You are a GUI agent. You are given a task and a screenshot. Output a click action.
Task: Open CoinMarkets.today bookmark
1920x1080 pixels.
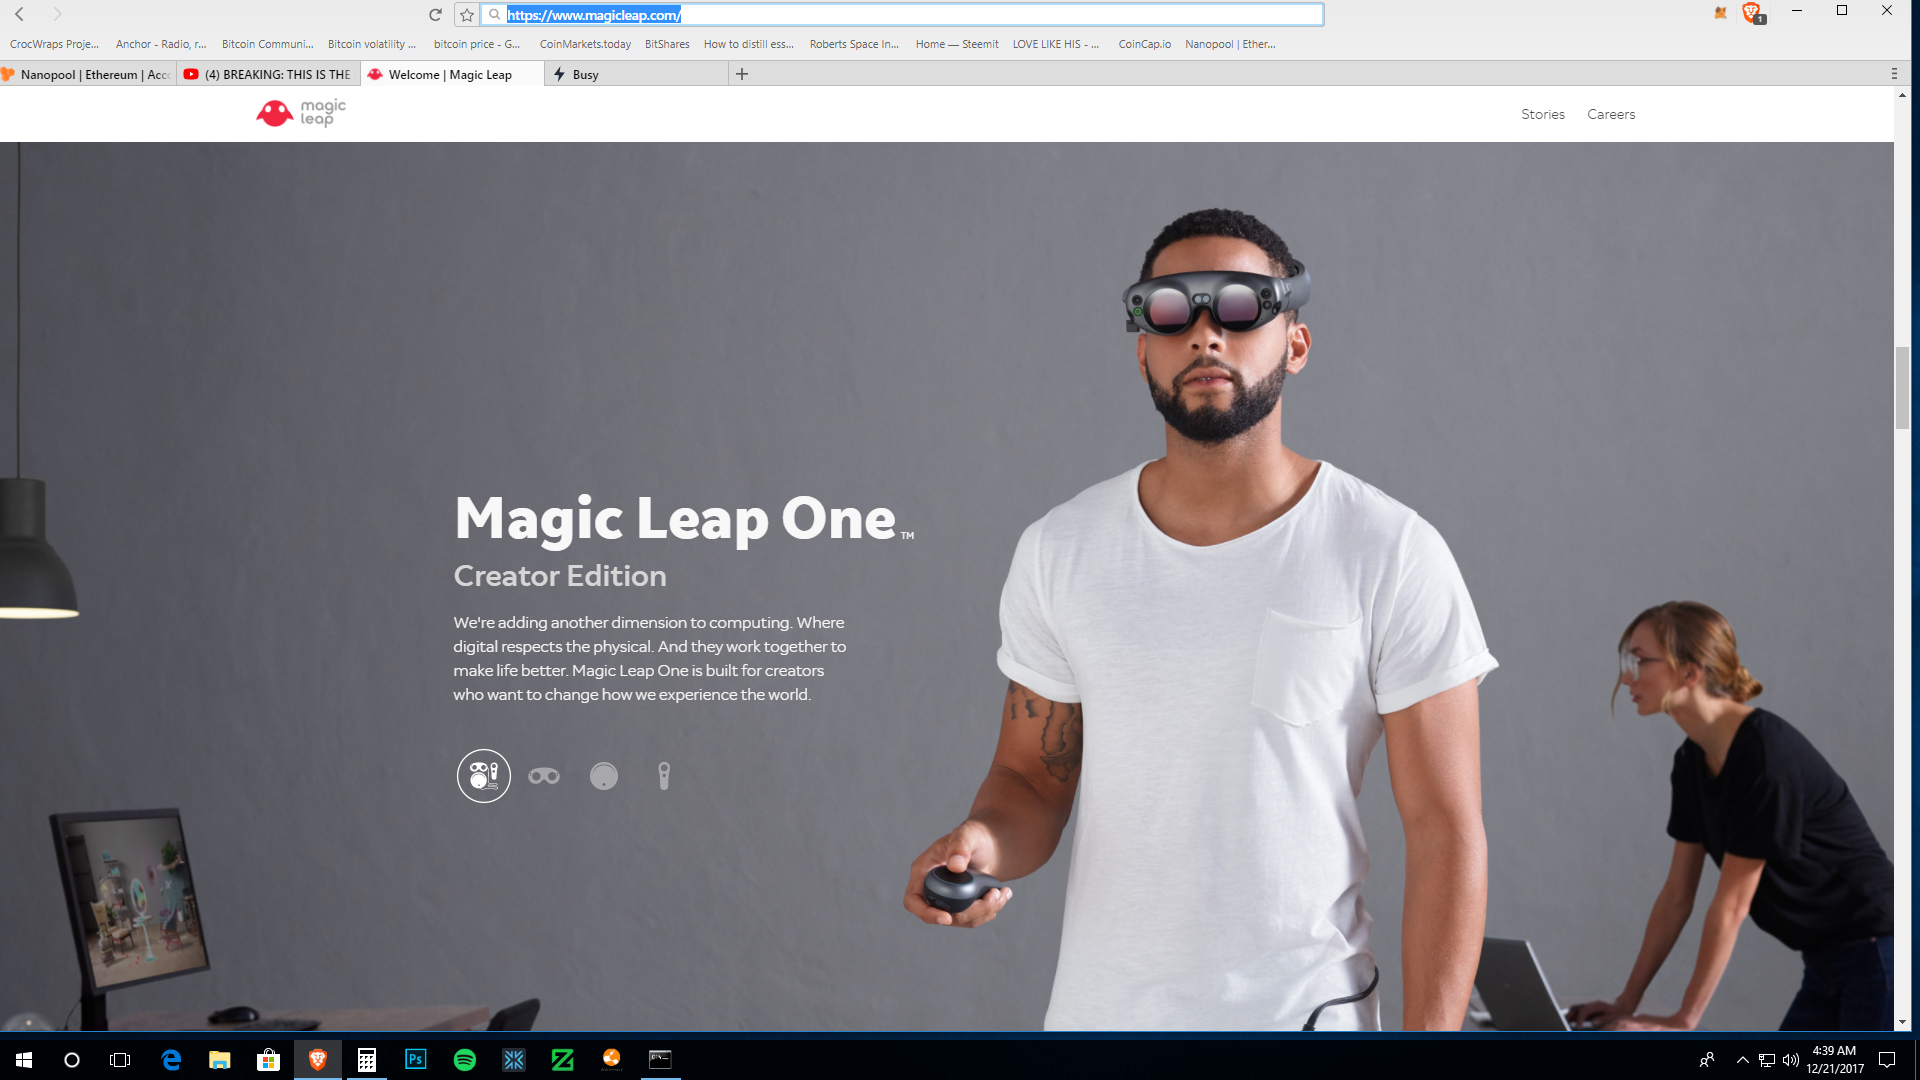585,44
